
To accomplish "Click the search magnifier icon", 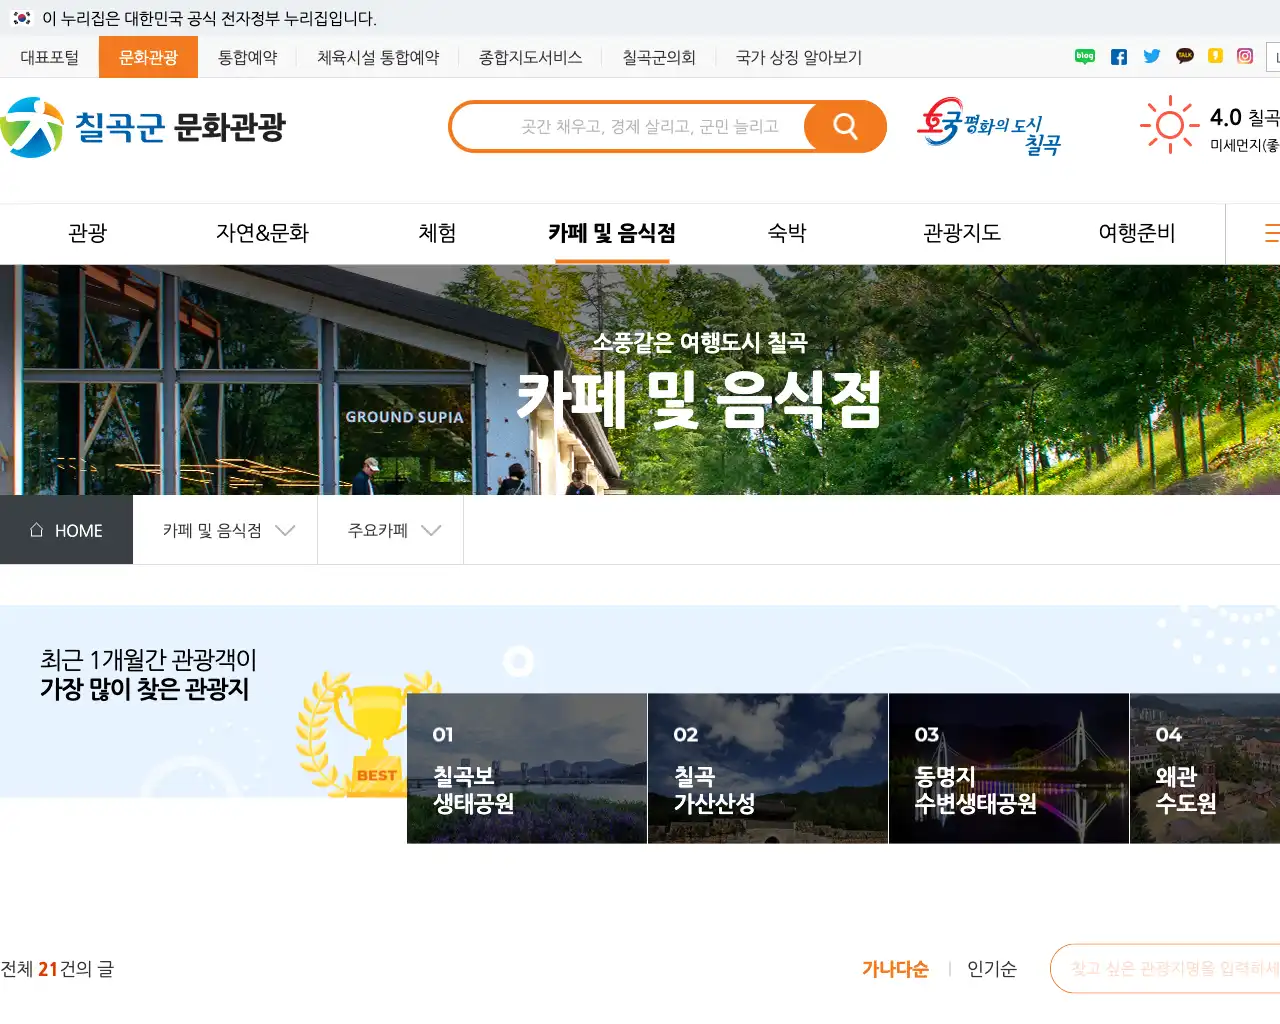I will 845,126.
